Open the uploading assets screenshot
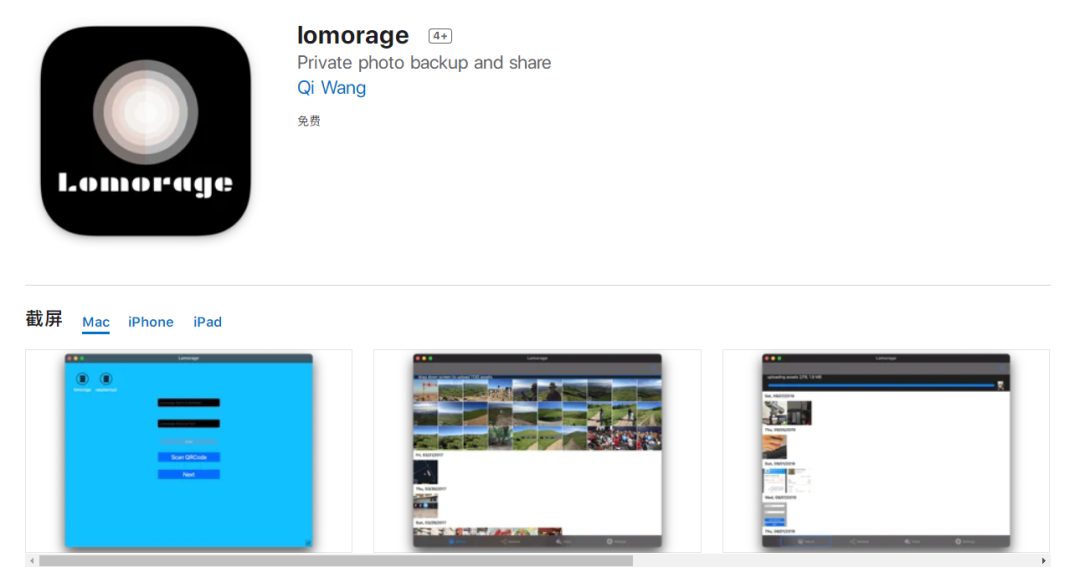 (886, 451)
